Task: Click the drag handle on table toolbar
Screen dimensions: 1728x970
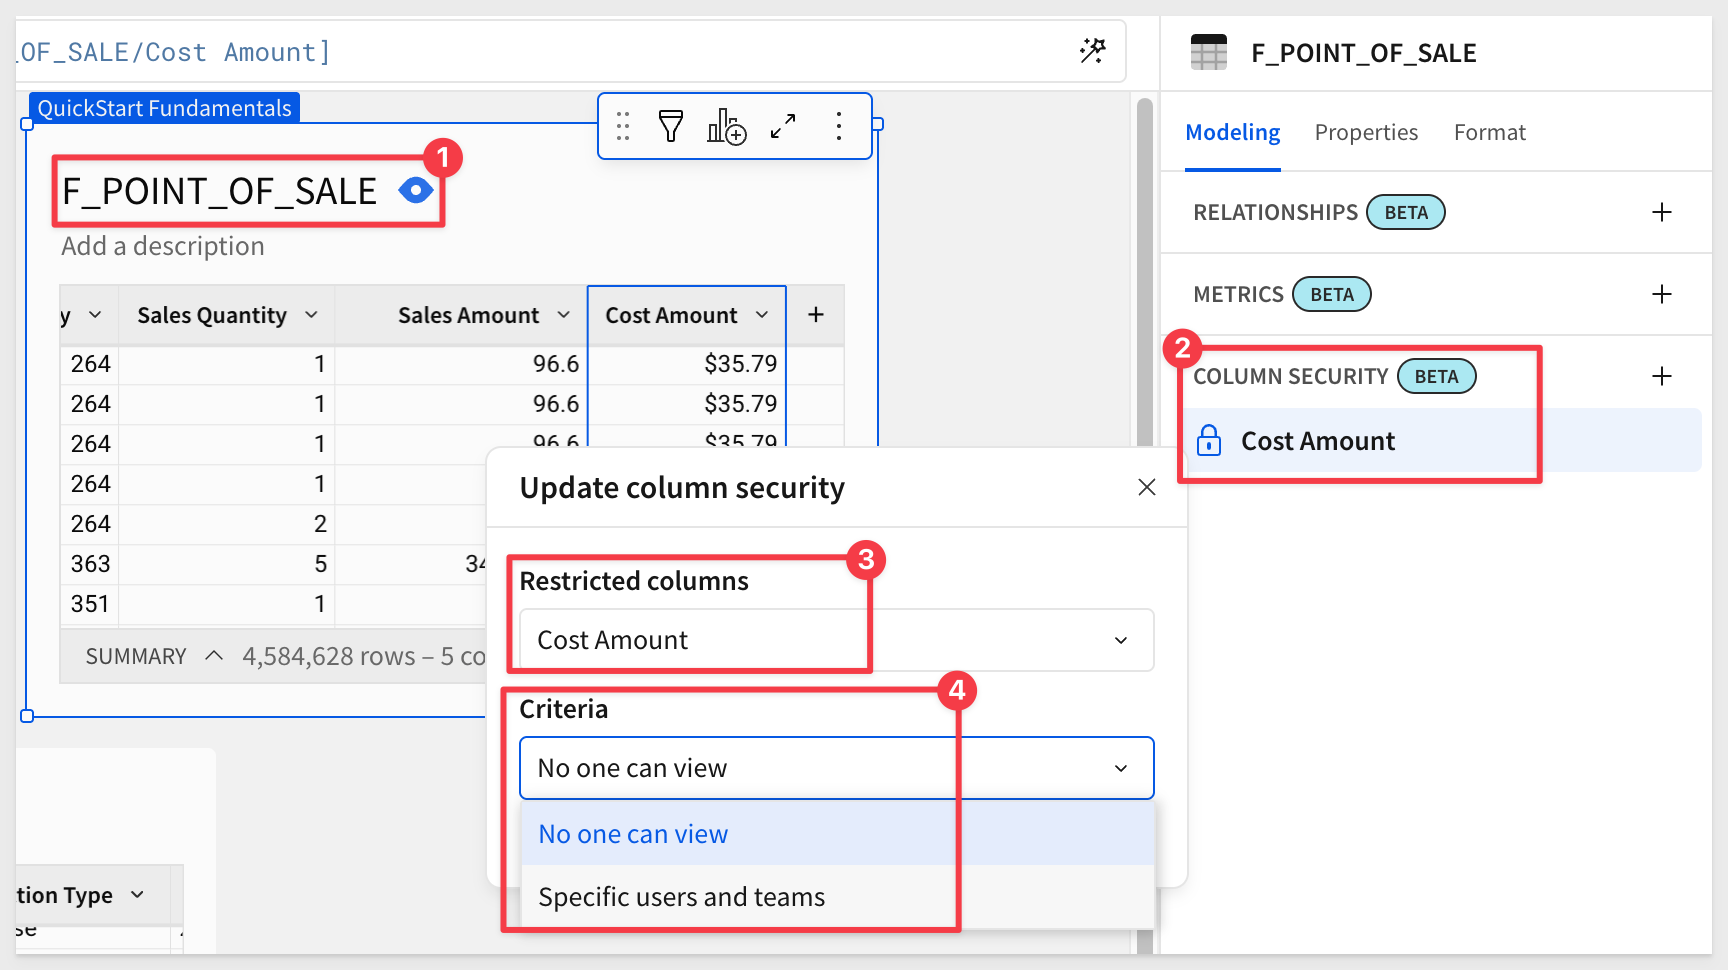Action: [623, 126]
